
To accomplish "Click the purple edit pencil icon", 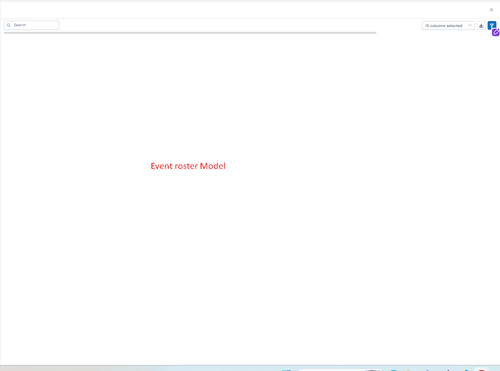I will point(496,32).
